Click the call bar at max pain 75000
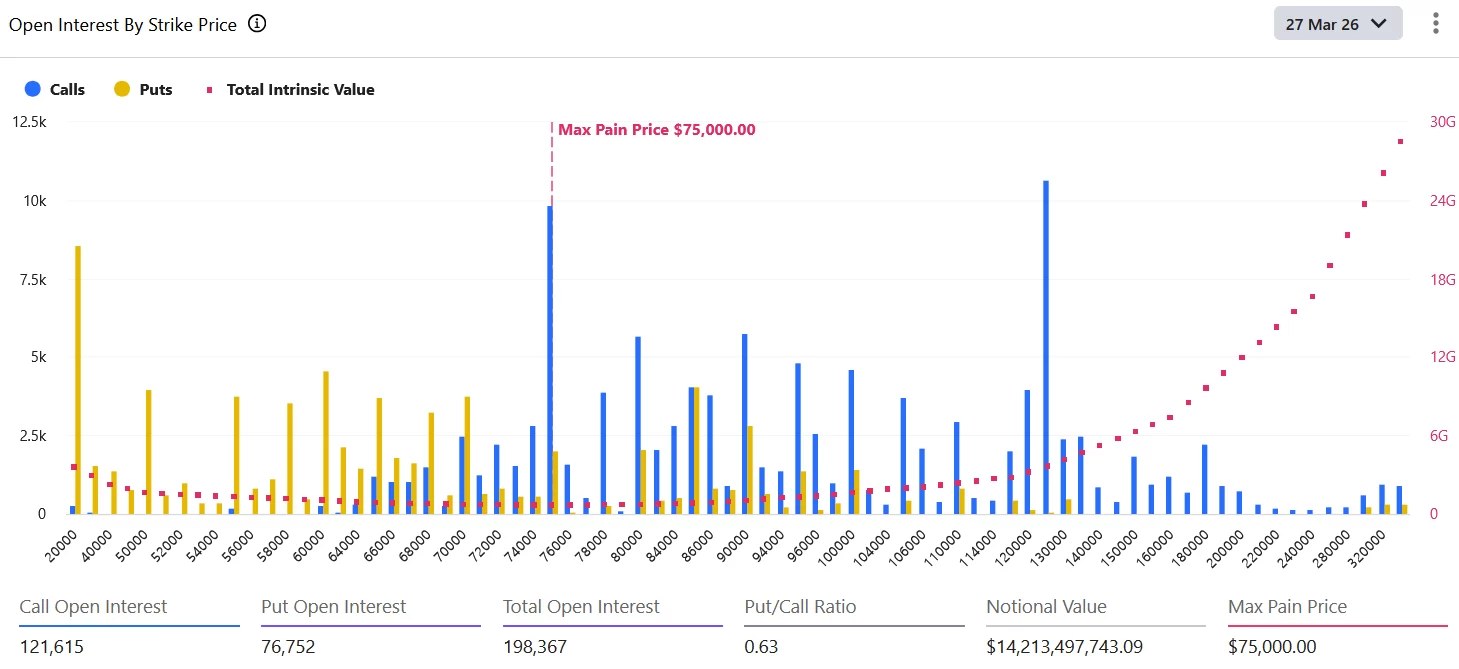This screenshot has height=669, width=1459. [550, 360]
